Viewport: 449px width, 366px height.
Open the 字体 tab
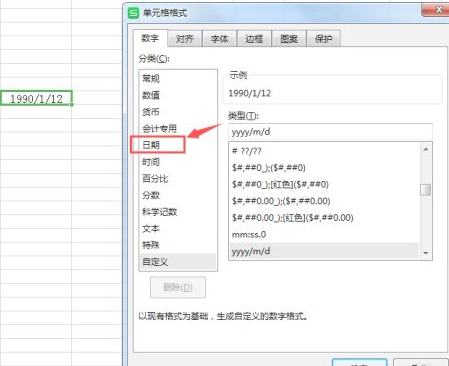[219, 39]
